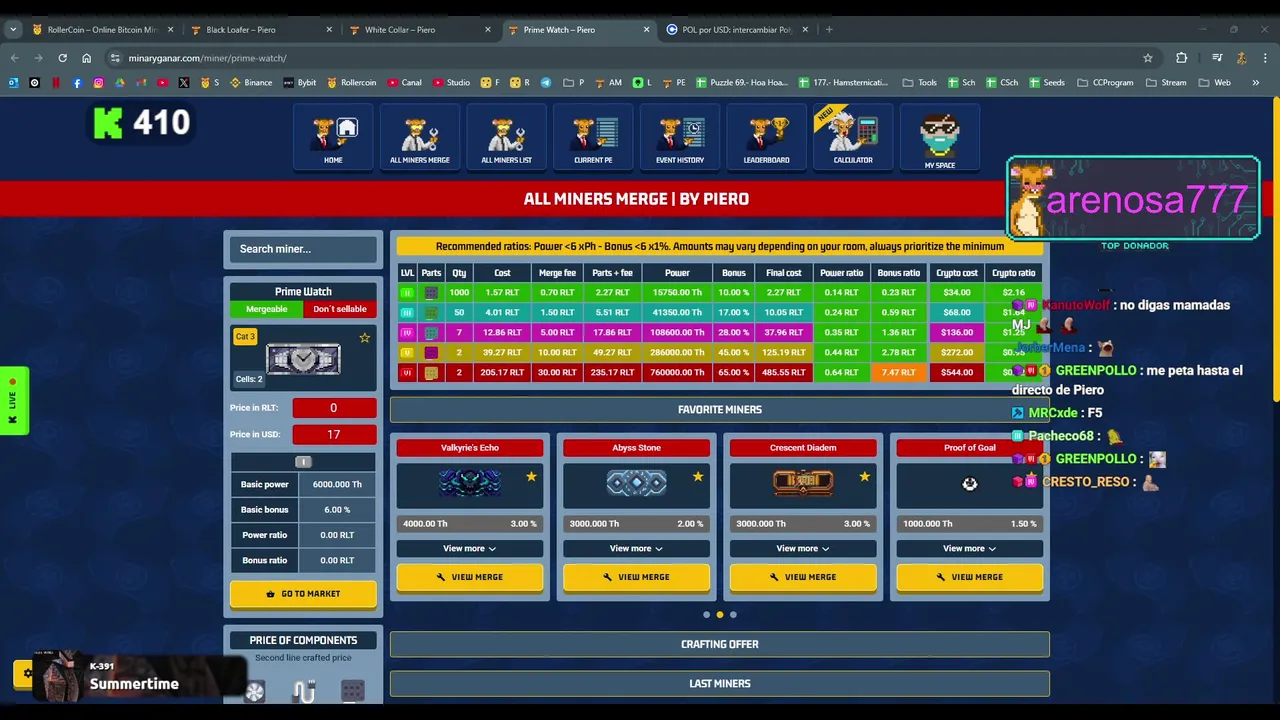
Task: Expand the CRAFTING OFFER section
Action: click(x=720, y=644)
